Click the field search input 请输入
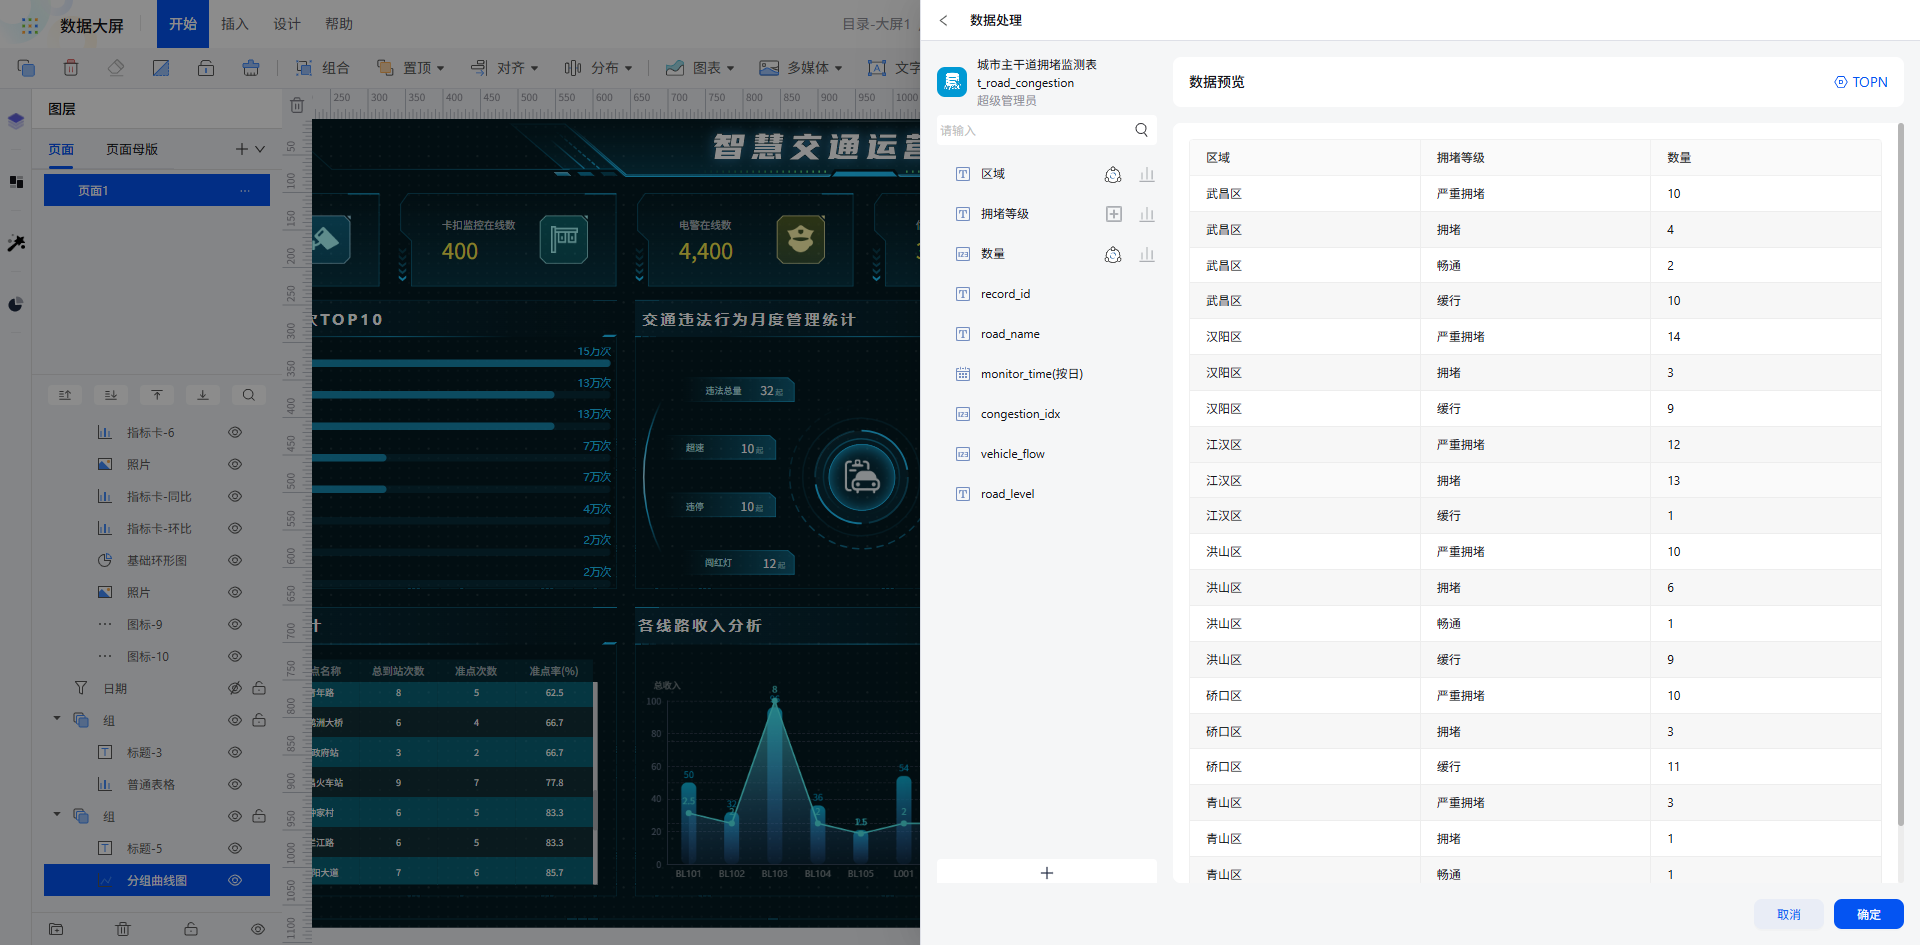1920x945 pixels. [1034, 130]
